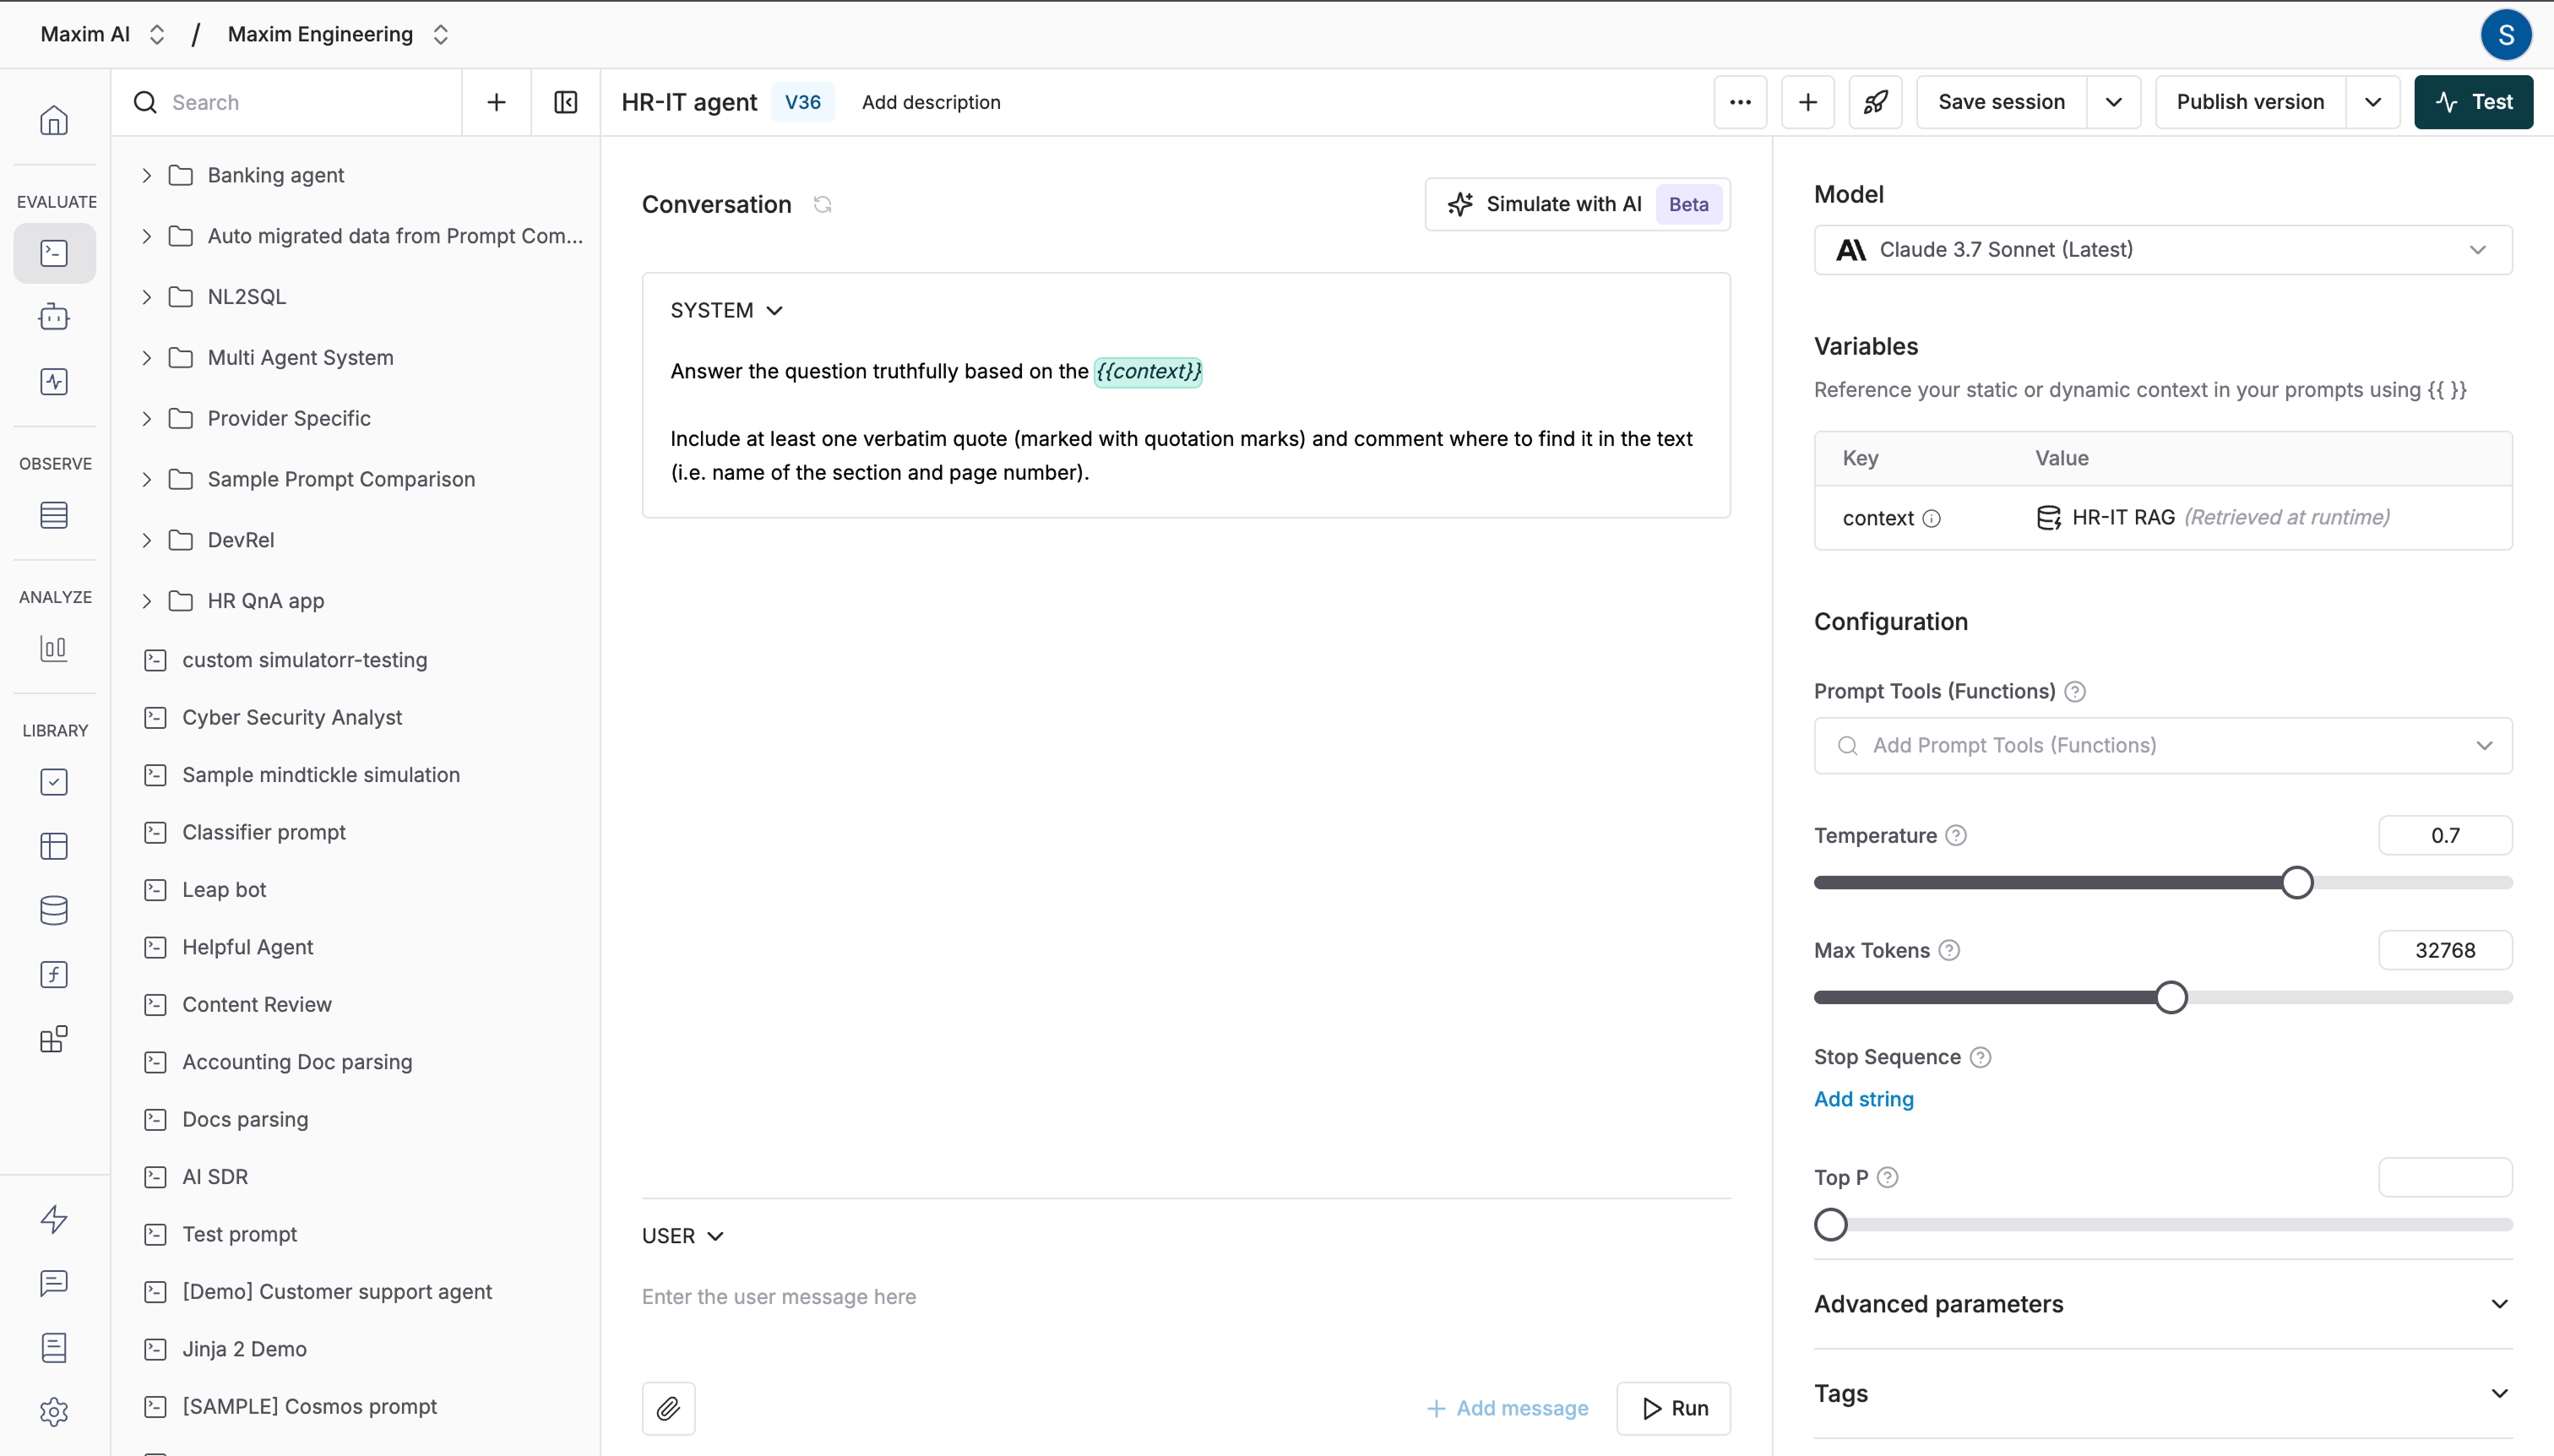The image size is (2554, 1456).
Task: Click the refresh icon beside Conversation
Action: pyautogui.click(x=822, y=204)
